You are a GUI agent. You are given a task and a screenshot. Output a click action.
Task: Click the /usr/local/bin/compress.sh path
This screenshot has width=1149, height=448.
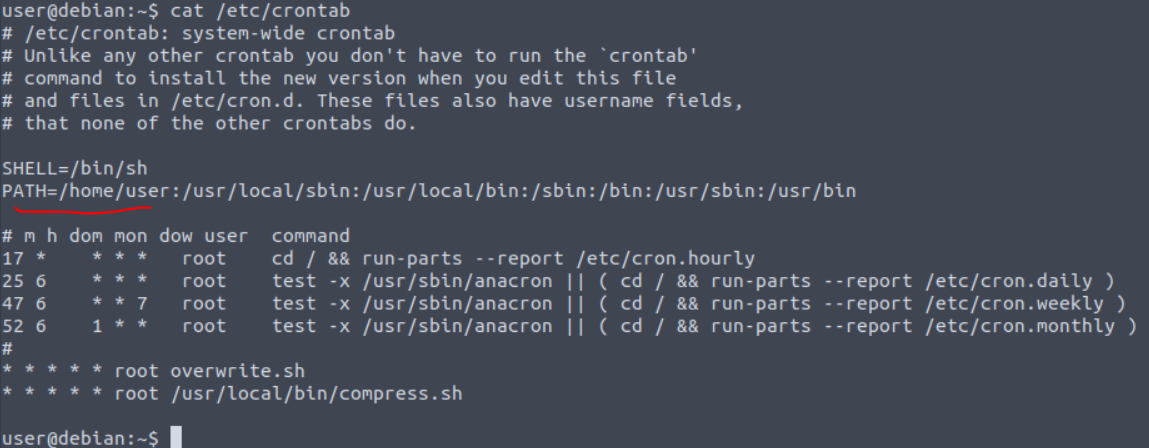point(316,394)
